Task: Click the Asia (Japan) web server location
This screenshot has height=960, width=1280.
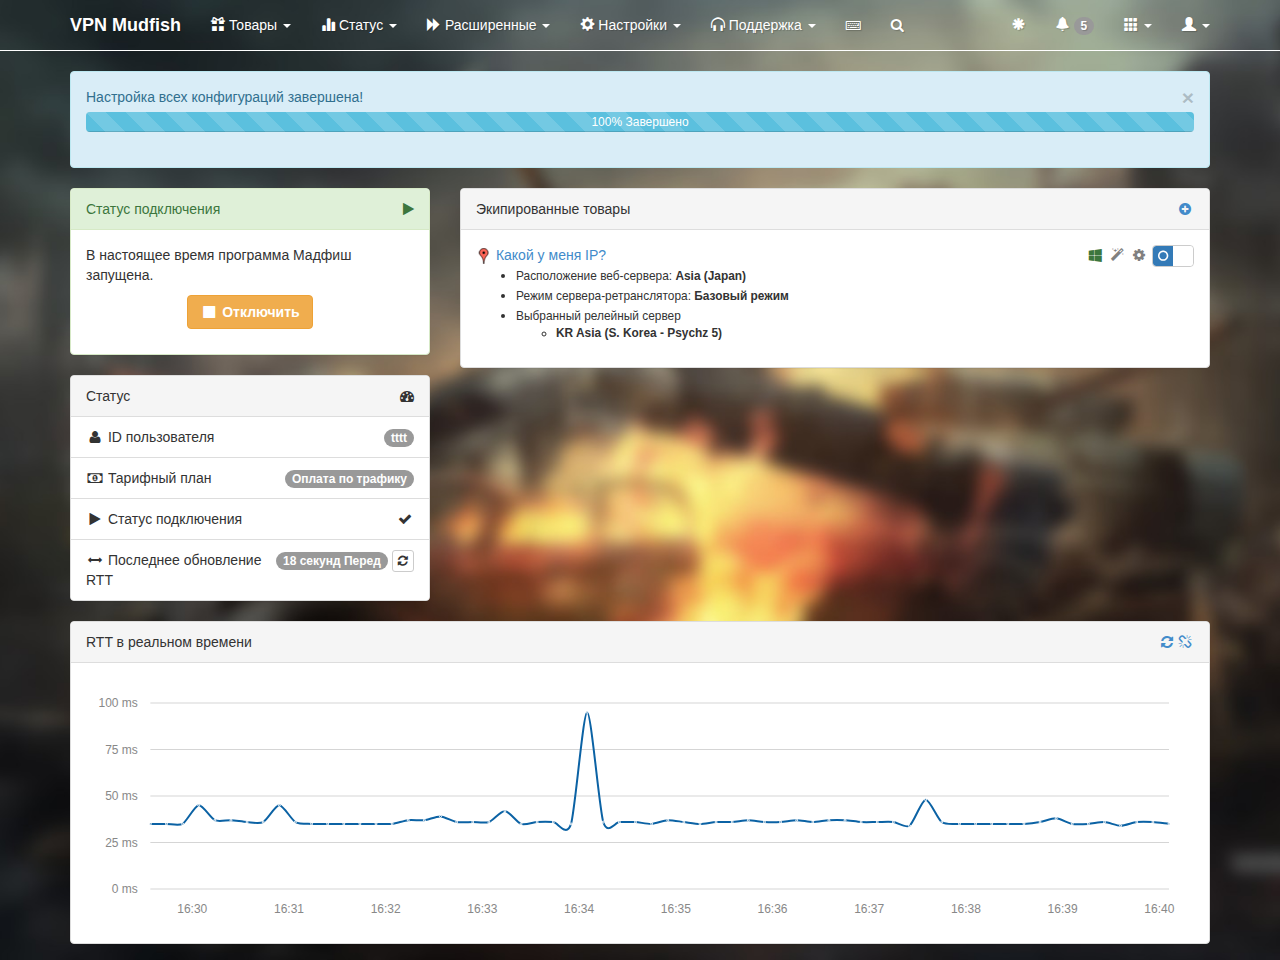Action: tap(710, 276)
